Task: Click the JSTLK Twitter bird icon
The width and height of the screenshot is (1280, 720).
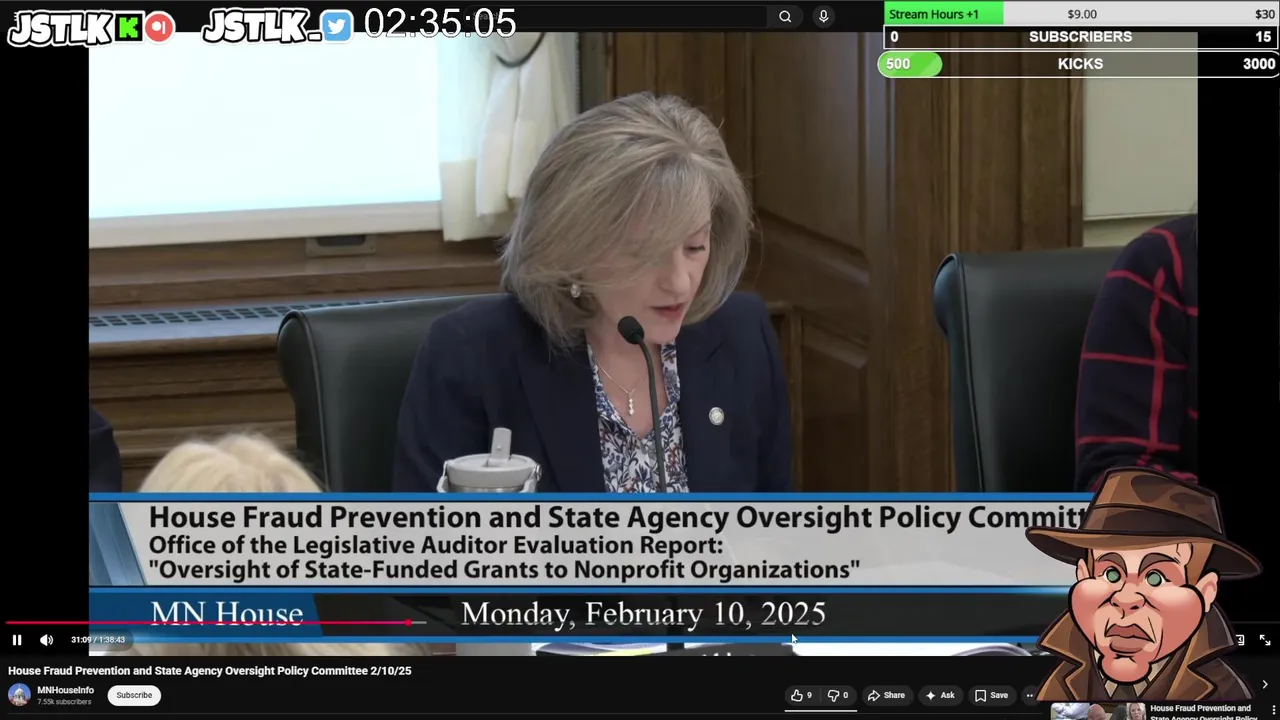Action: [337, 26]
